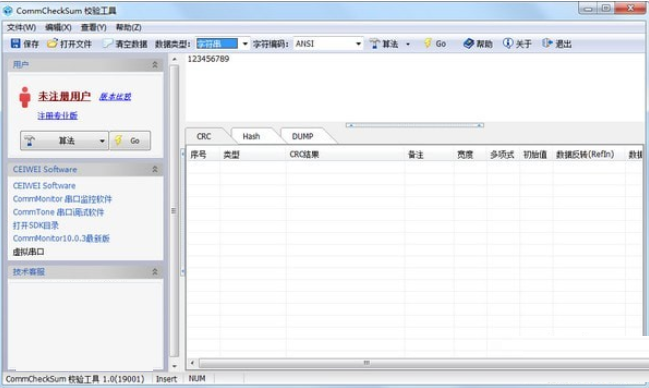Open Help using the book icon

coord(468,43)
